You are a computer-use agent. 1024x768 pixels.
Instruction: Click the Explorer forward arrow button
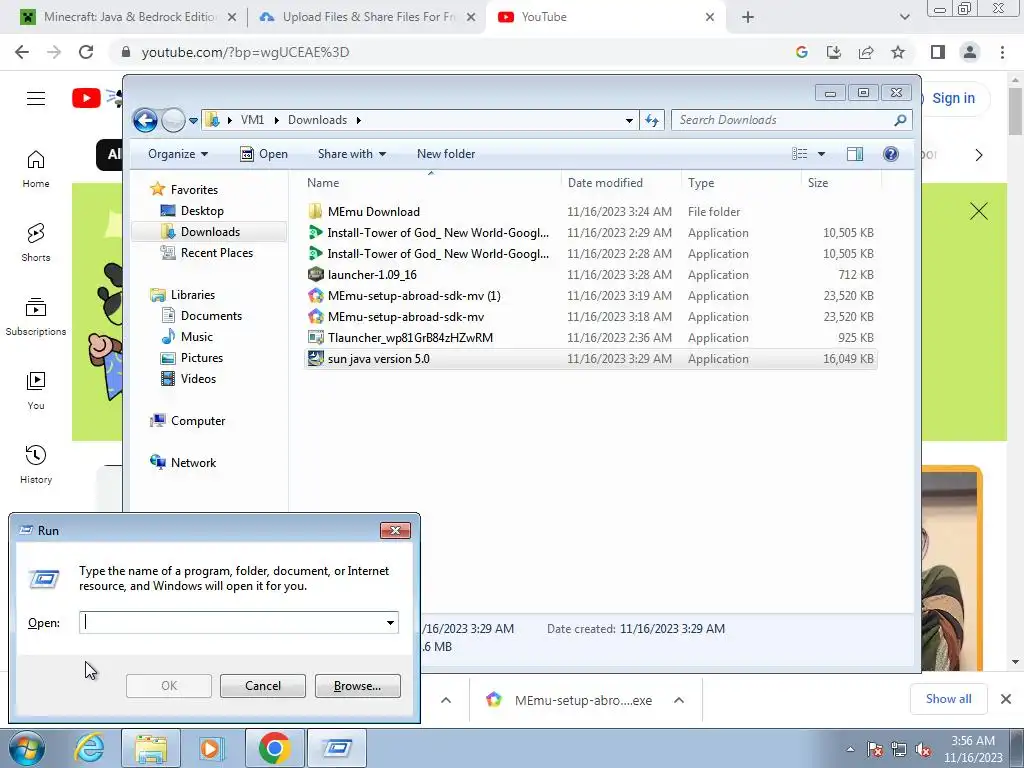[173, 120]
